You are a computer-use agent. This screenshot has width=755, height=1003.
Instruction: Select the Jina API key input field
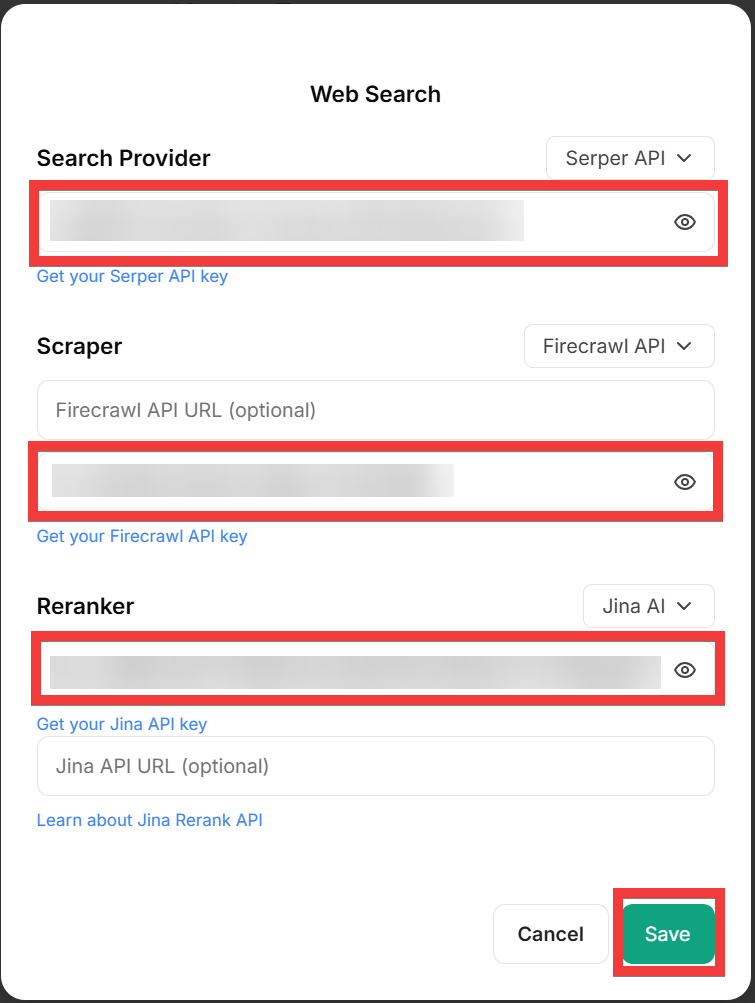(x=350, y=670)
